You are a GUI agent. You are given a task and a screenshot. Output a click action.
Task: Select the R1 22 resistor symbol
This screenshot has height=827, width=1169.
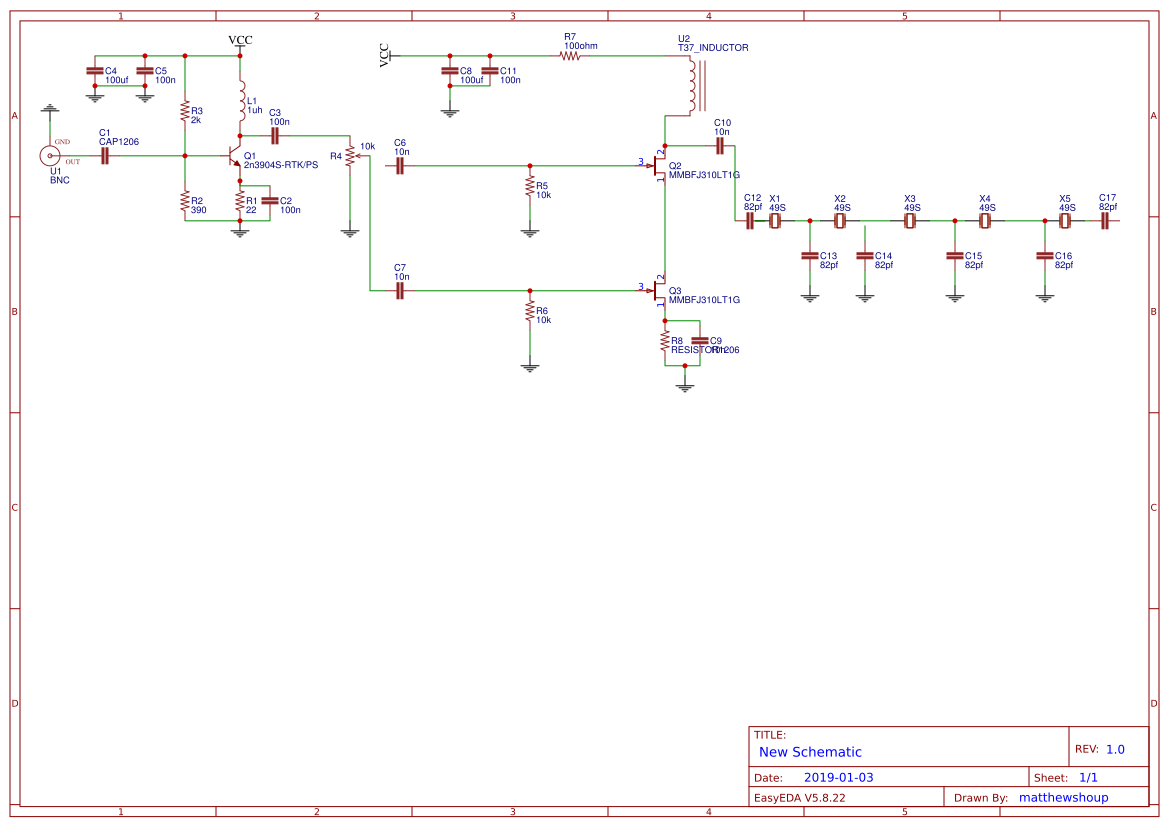[240, 201]
